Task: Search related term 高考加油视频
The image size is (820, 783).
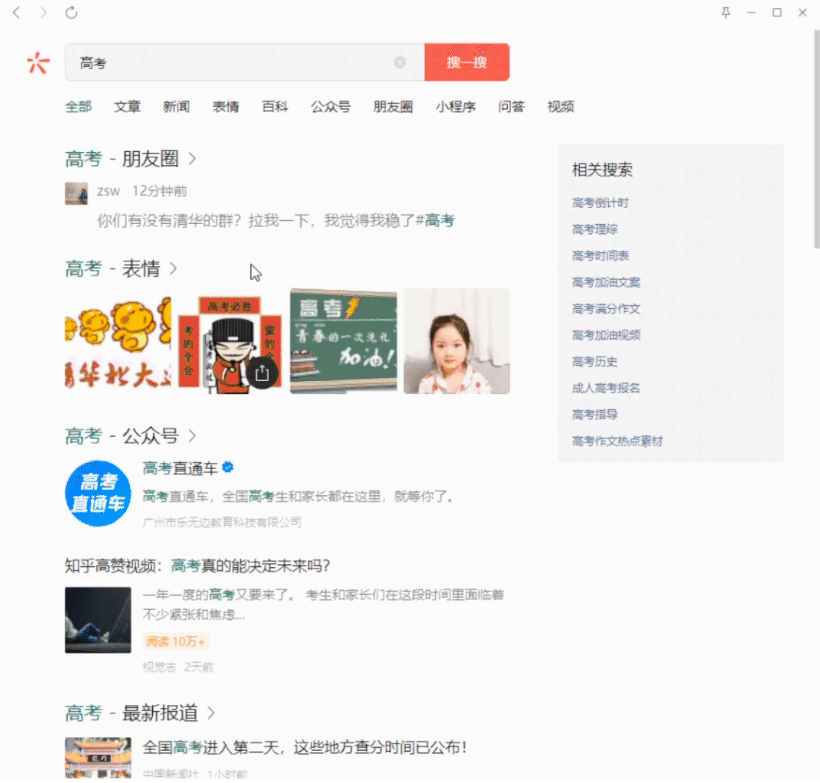Action: coord(606,335)
